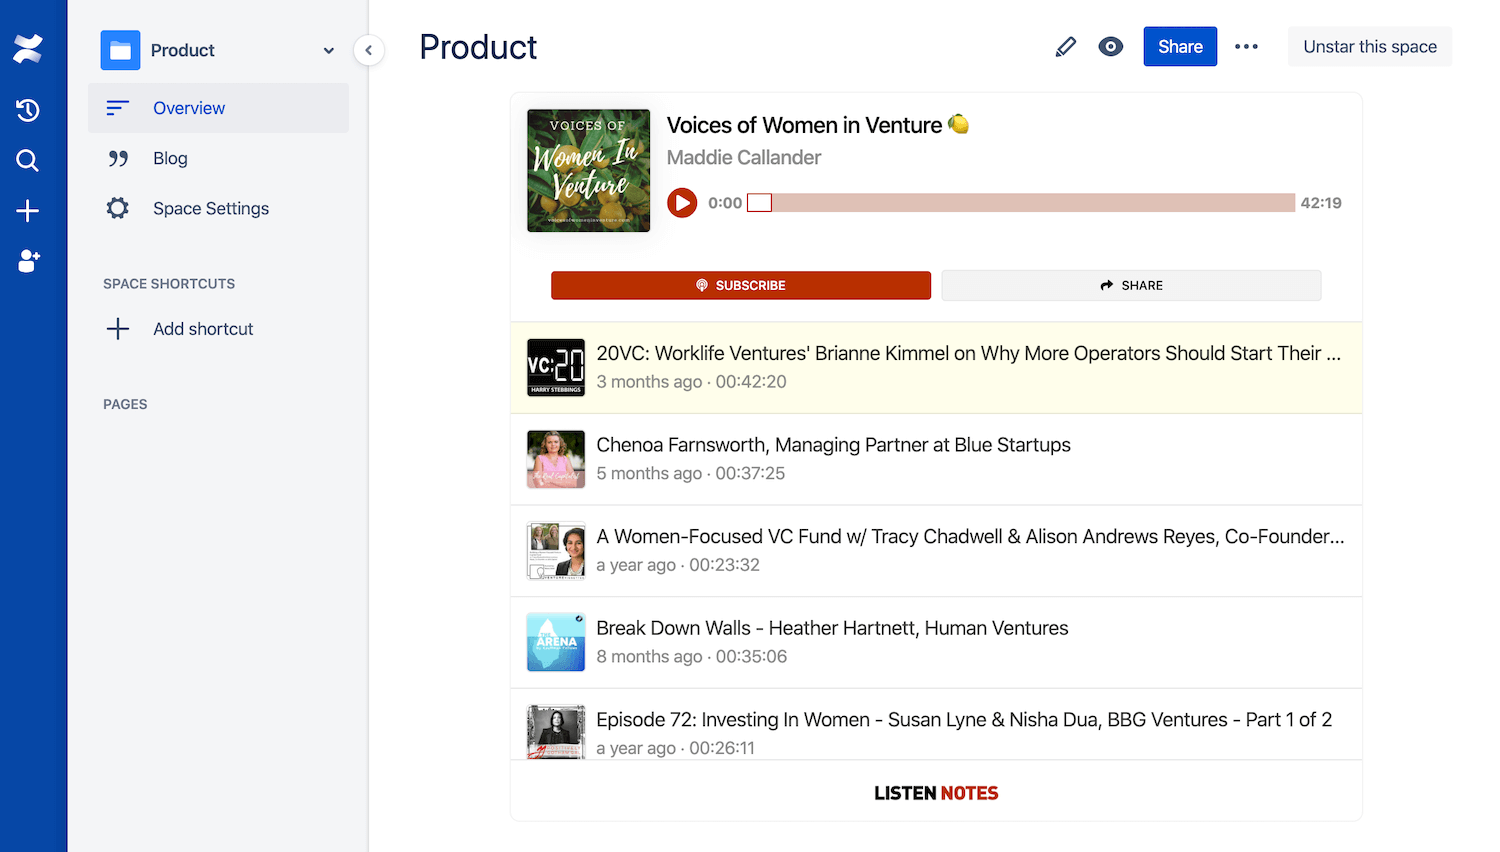Click the red SUBSCRIBE button
1500x852 pixels.
[741, 285]
